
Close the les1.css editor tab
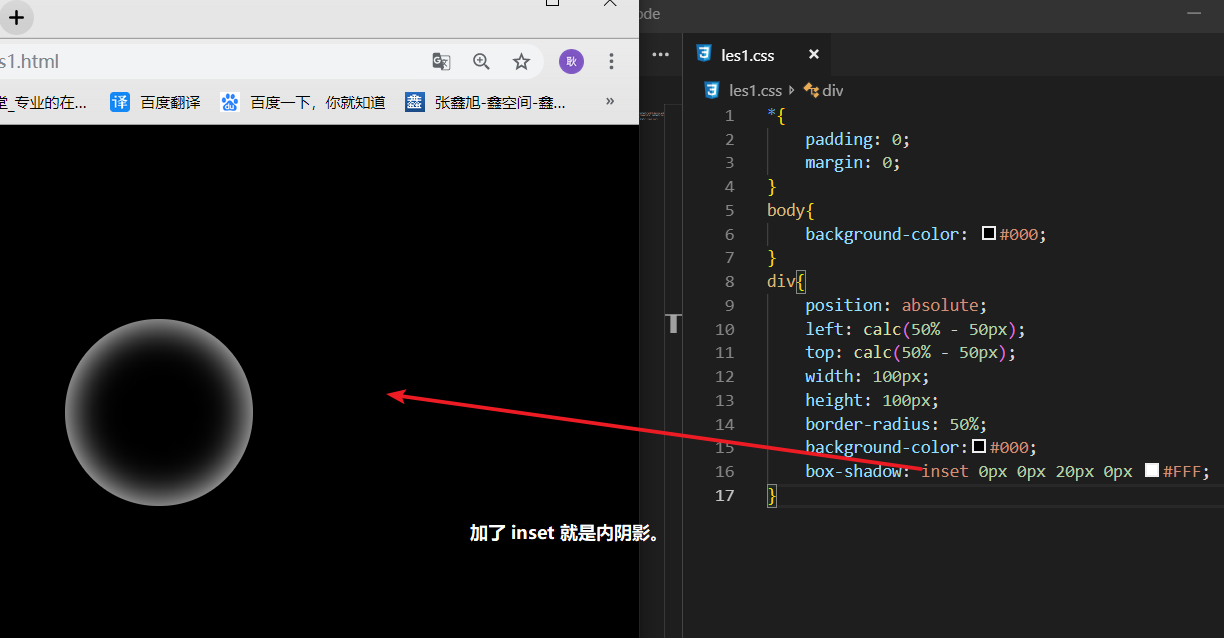(814, 55)
